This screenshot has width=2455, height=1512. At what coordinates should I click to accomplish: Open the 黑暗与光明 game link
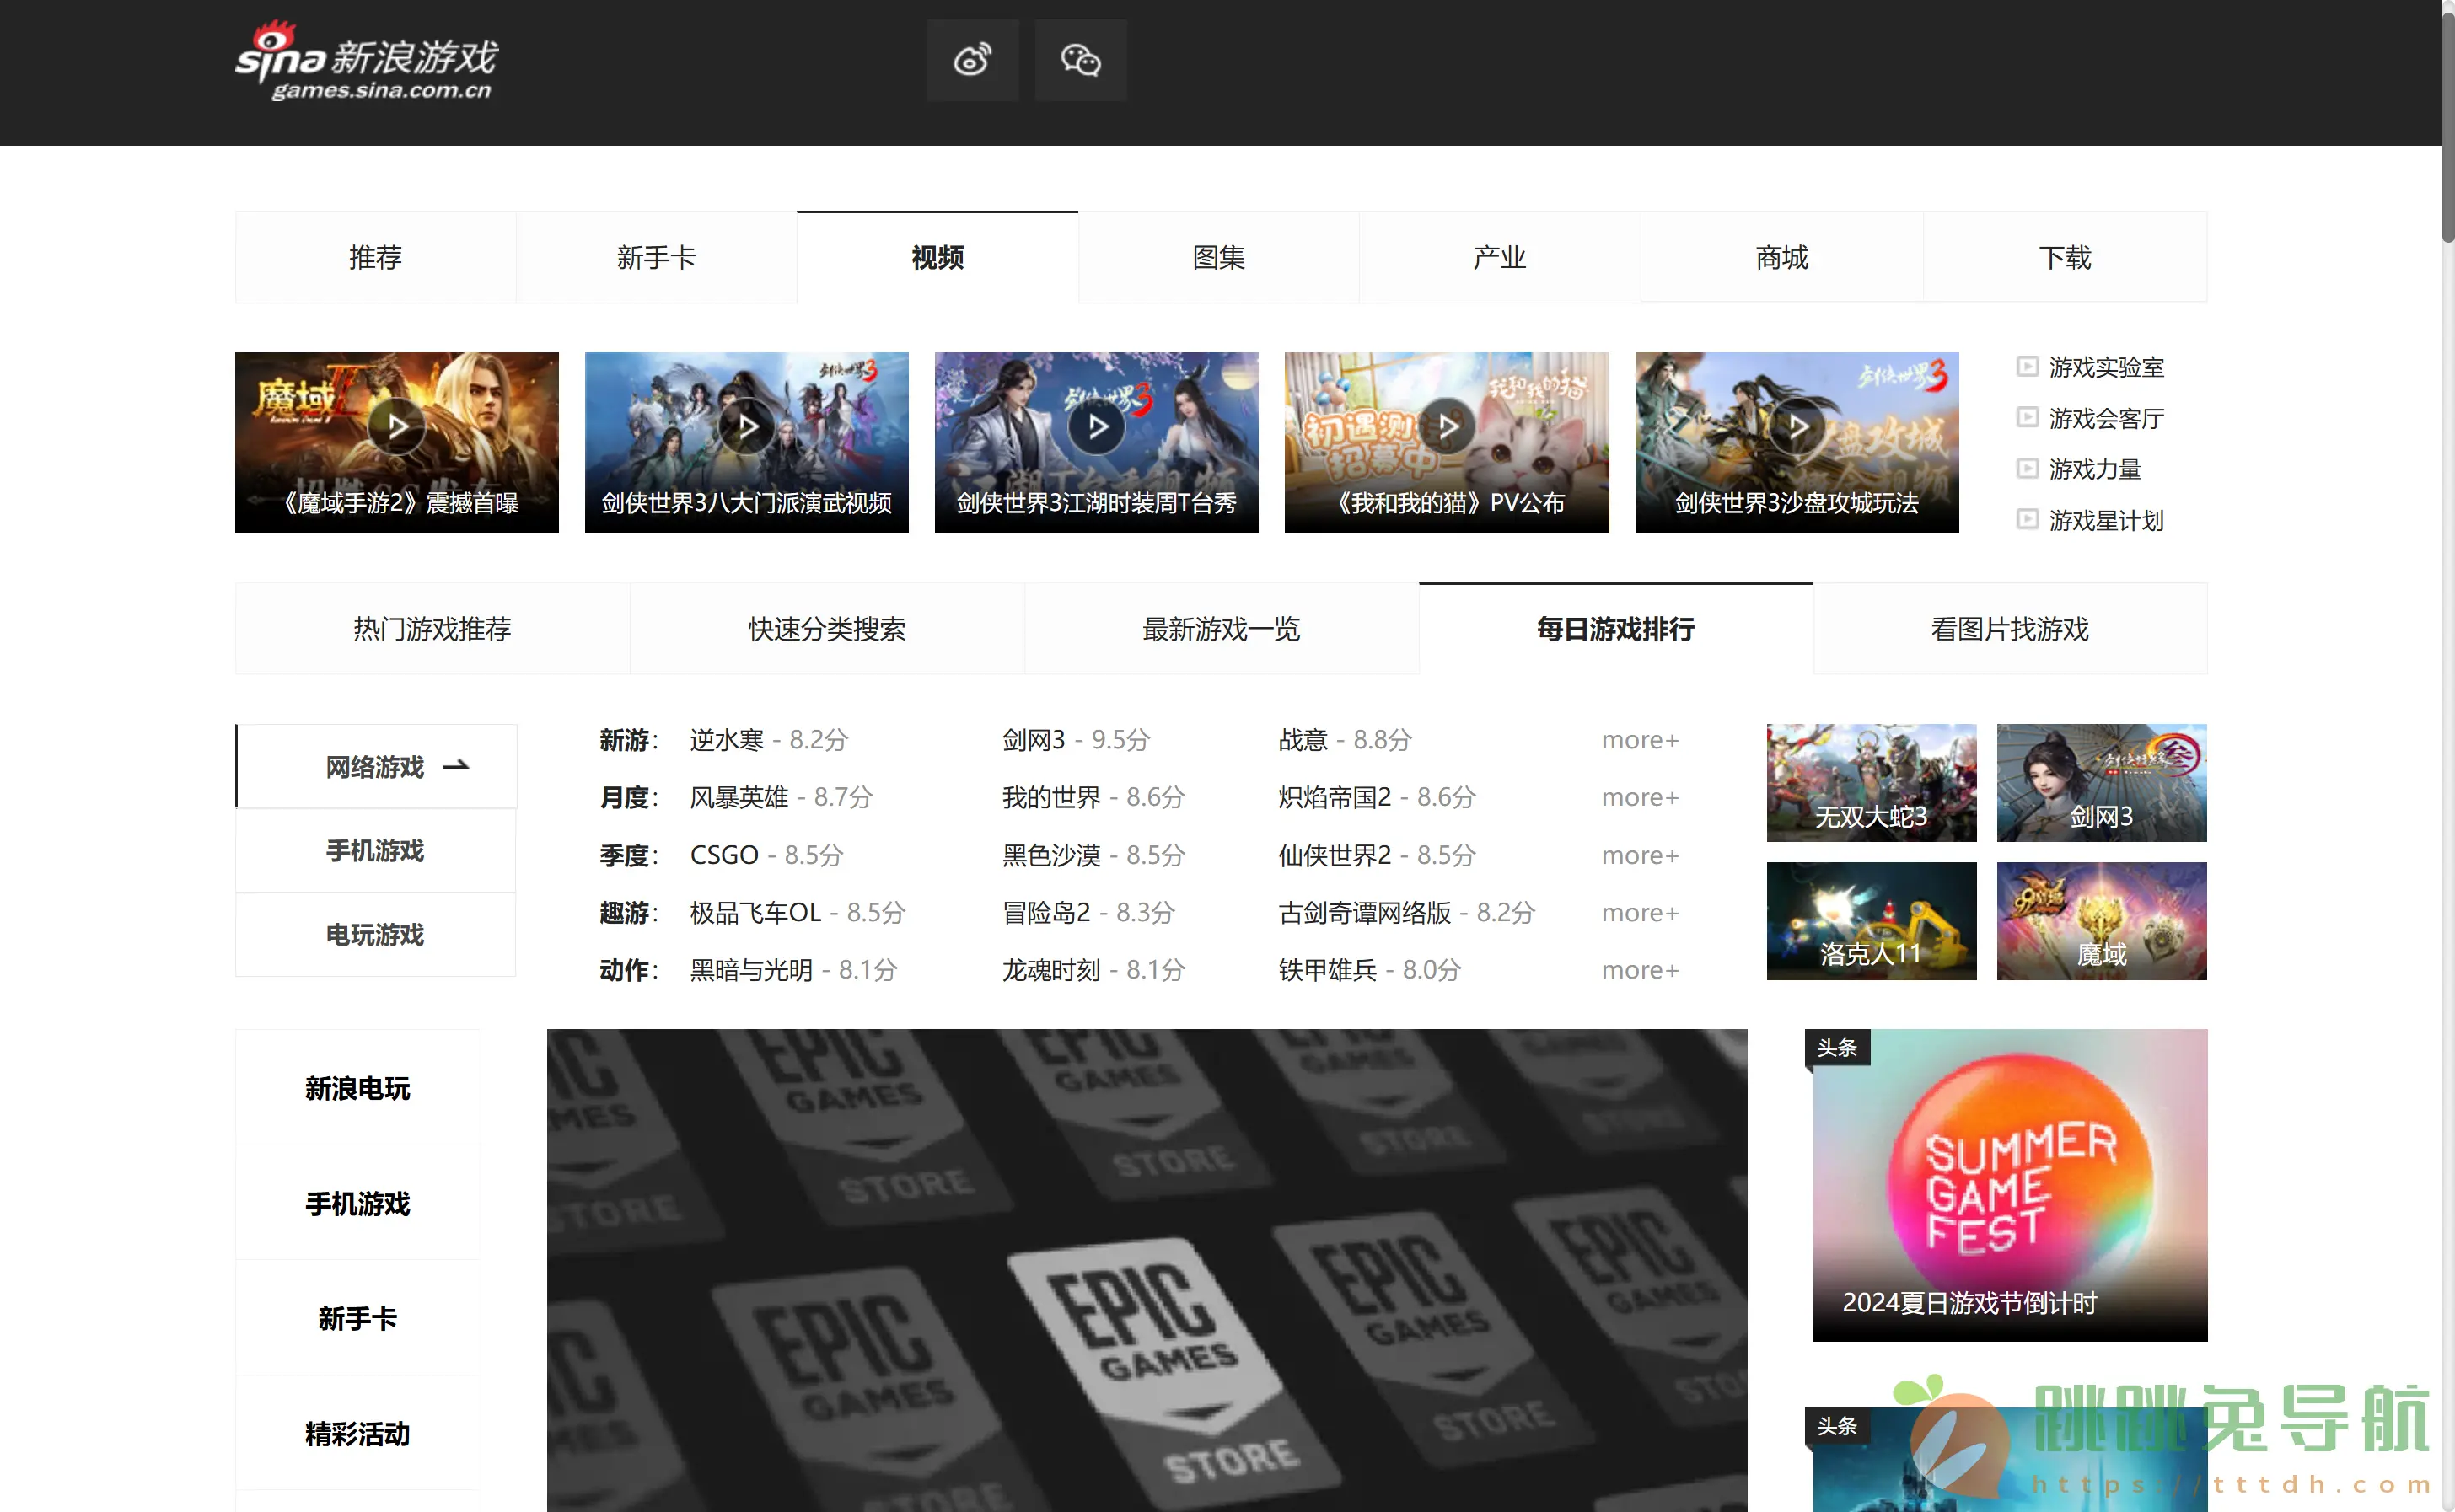(751, 970)
